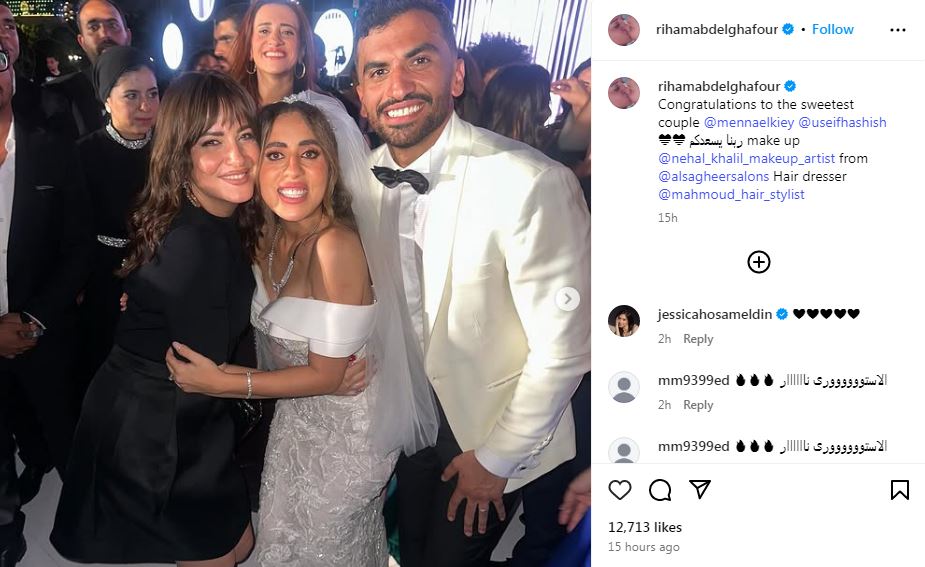
Task: Open @mahmoud_hair_stylist mention link
Action: tap(731, 194)
